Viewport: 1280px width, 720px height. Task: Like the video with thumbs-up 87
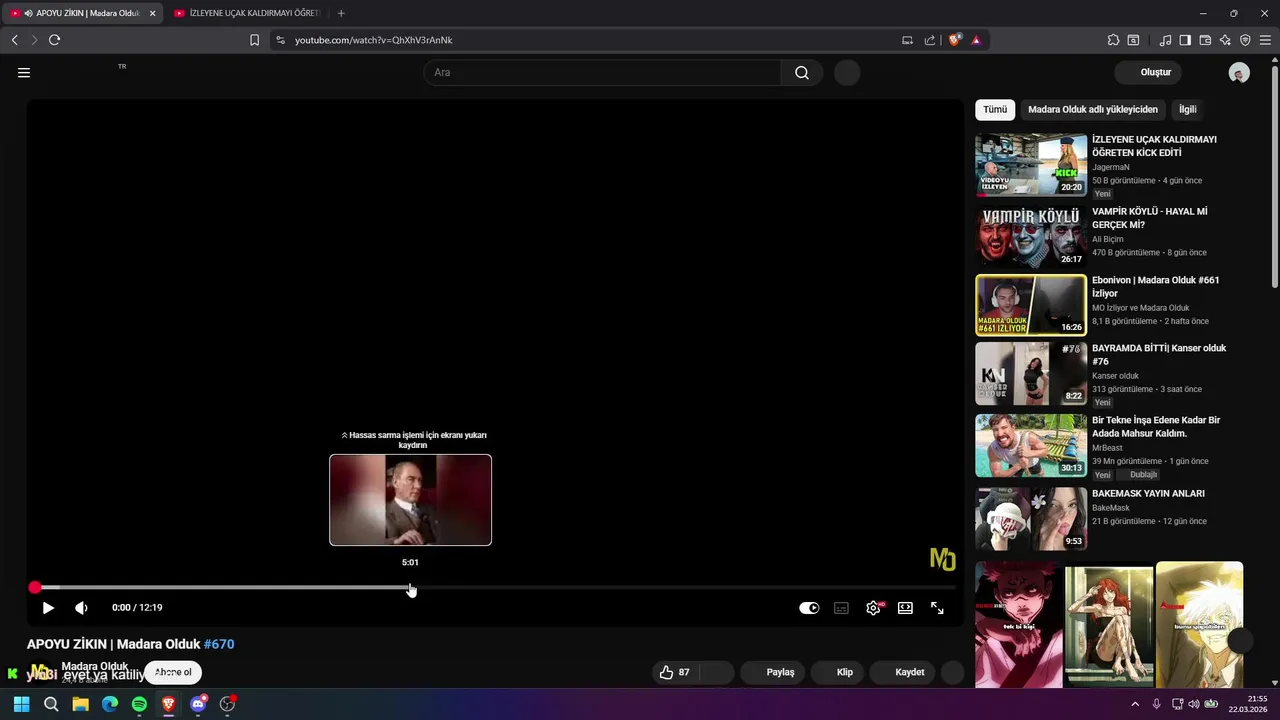click(675, 672)
